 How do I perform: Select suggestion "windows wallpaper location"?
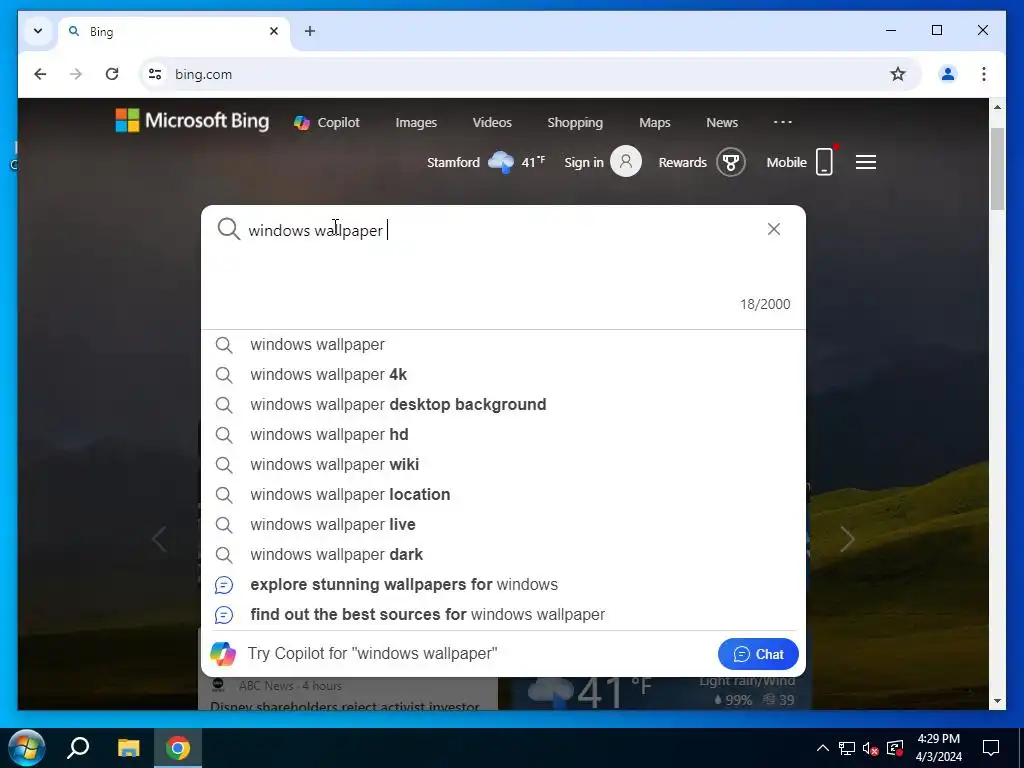503,494
